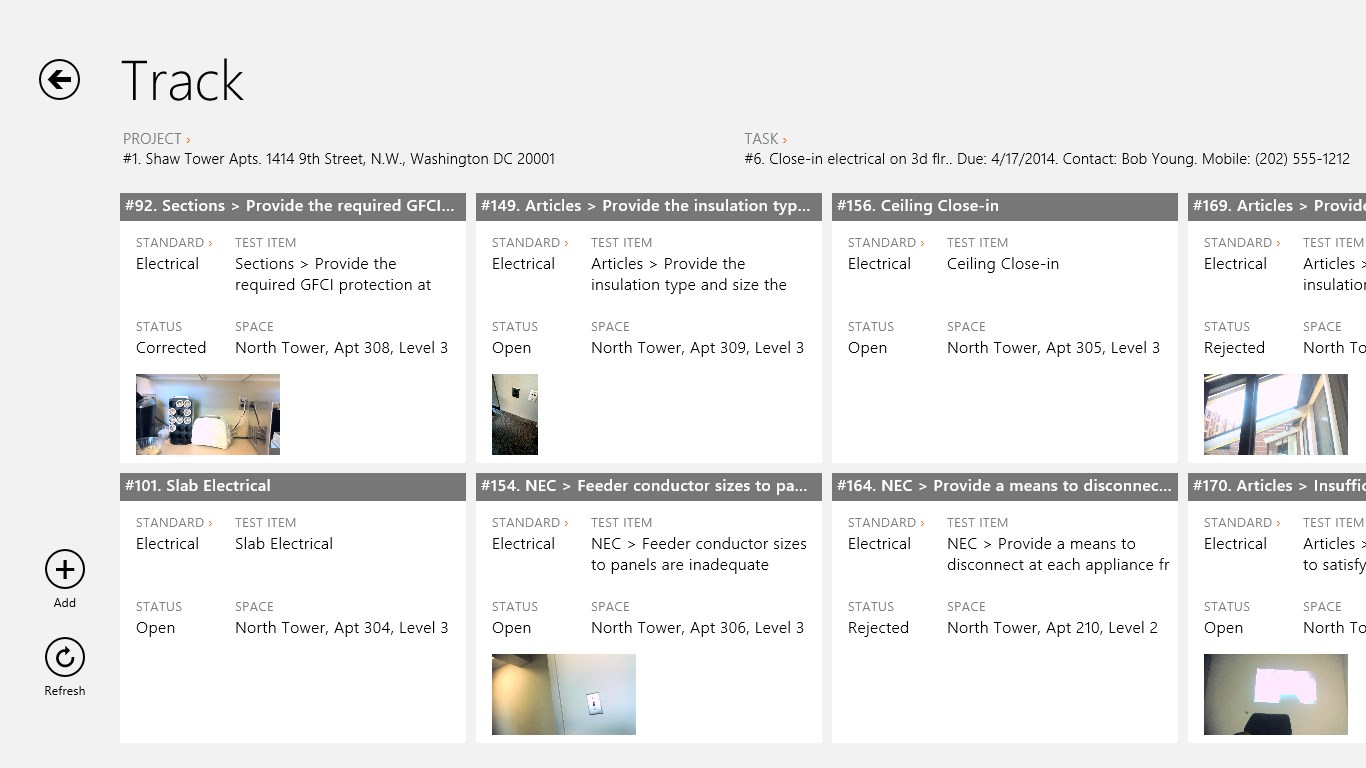
Task: Open the kitchen counter photo for #92
Action: 208,414
